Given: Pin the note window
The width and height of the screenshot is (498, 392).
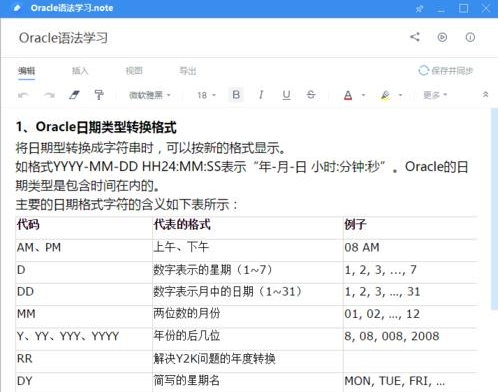Looking at the screenshot, I should (419, 9).
